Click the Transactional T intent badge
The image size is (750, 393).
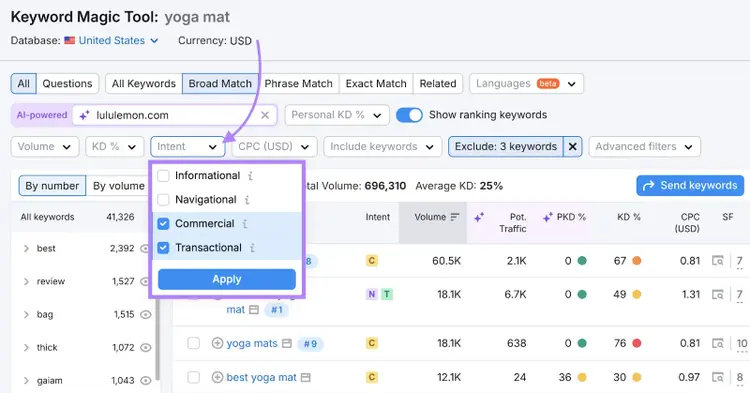(386, 295)
